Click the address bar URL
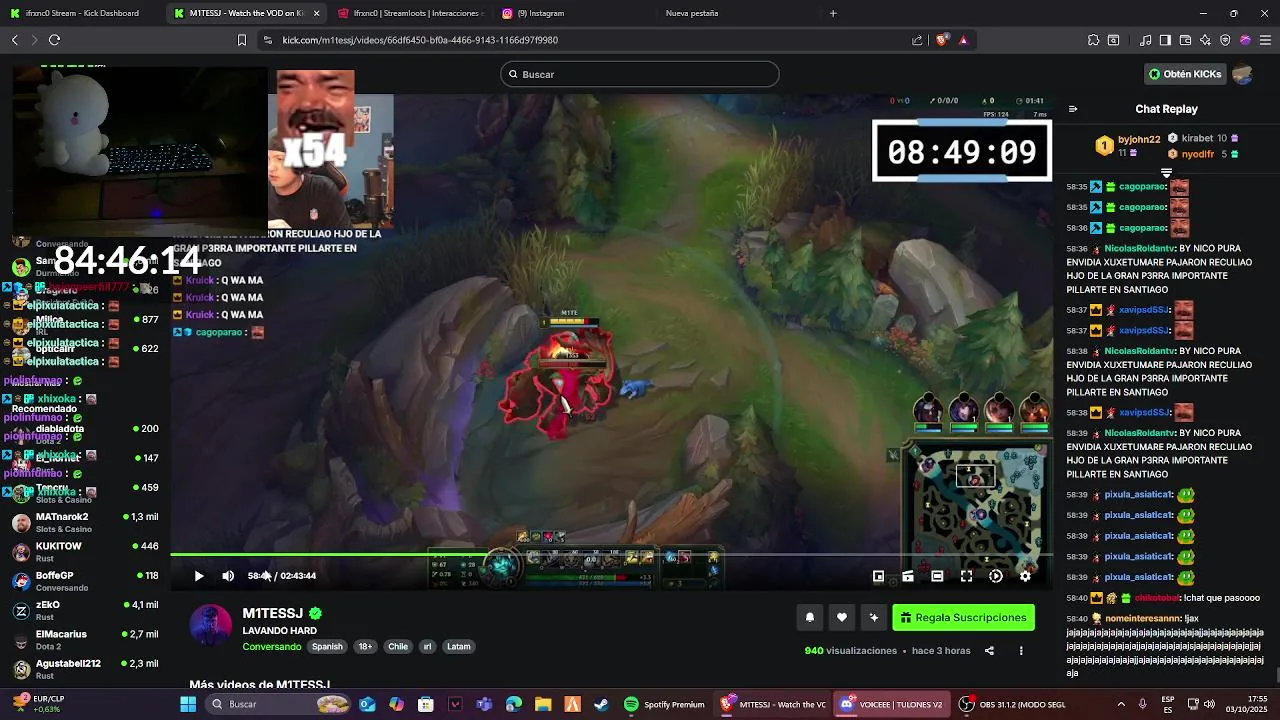1280x720 pixels. click(420, 40)
